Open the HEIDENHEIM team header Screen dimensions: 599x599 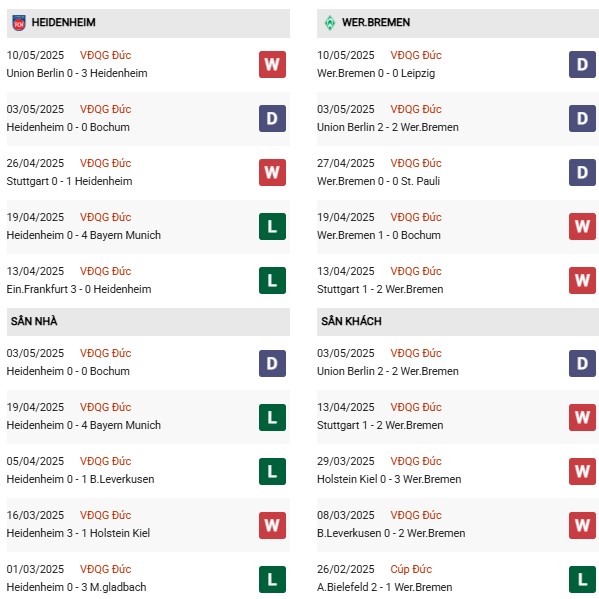(x=148, y=23)
